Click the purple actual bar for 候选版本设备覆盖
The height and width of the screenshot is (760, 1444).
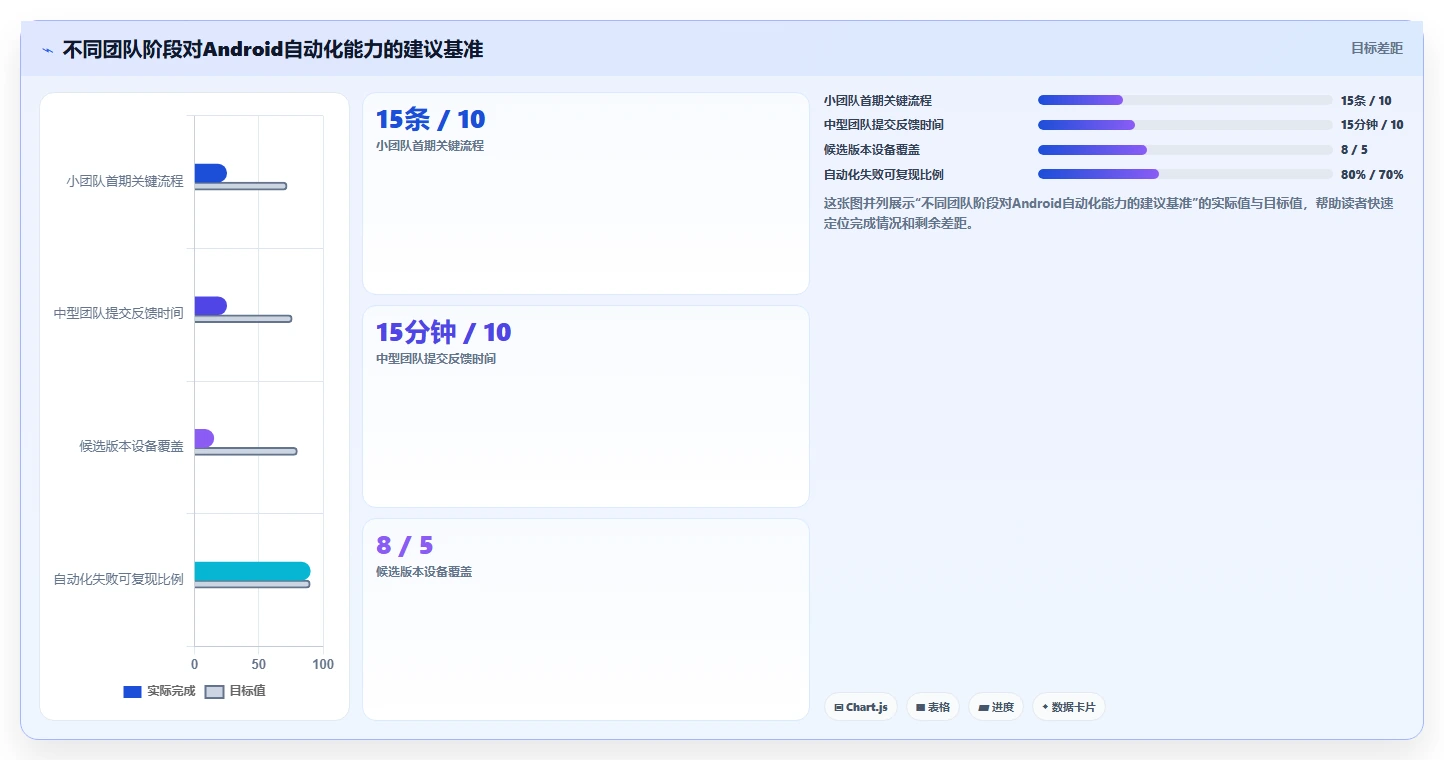pos(204,438)
